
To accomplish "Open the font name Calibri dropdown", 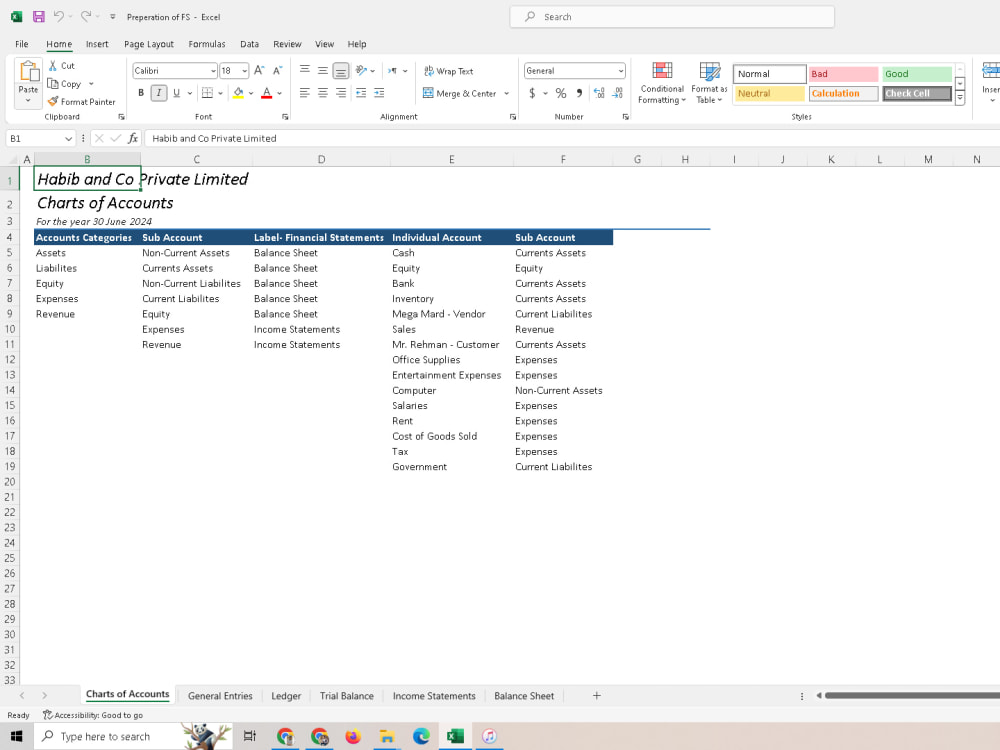I will 213,71.
